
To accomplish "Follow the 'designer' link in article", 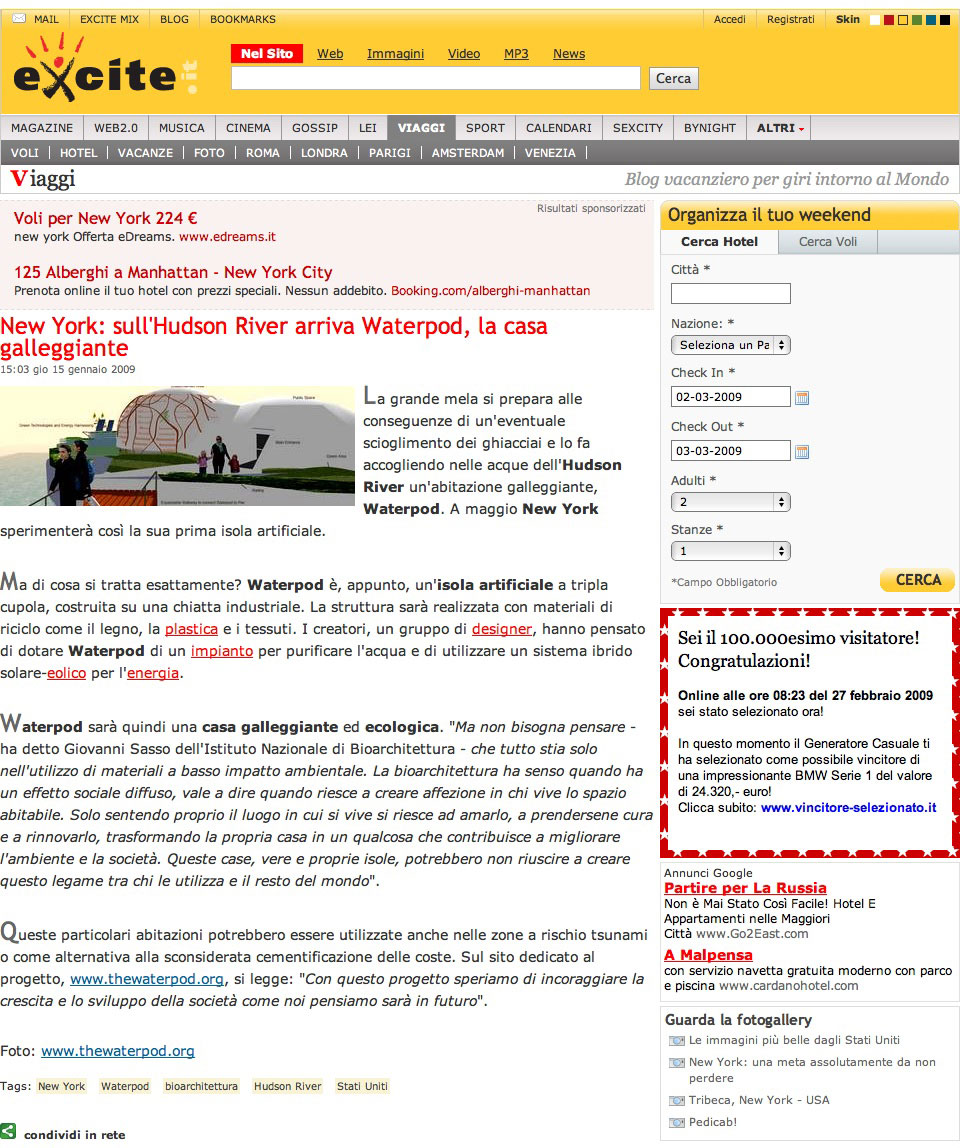I will [502, 629].
